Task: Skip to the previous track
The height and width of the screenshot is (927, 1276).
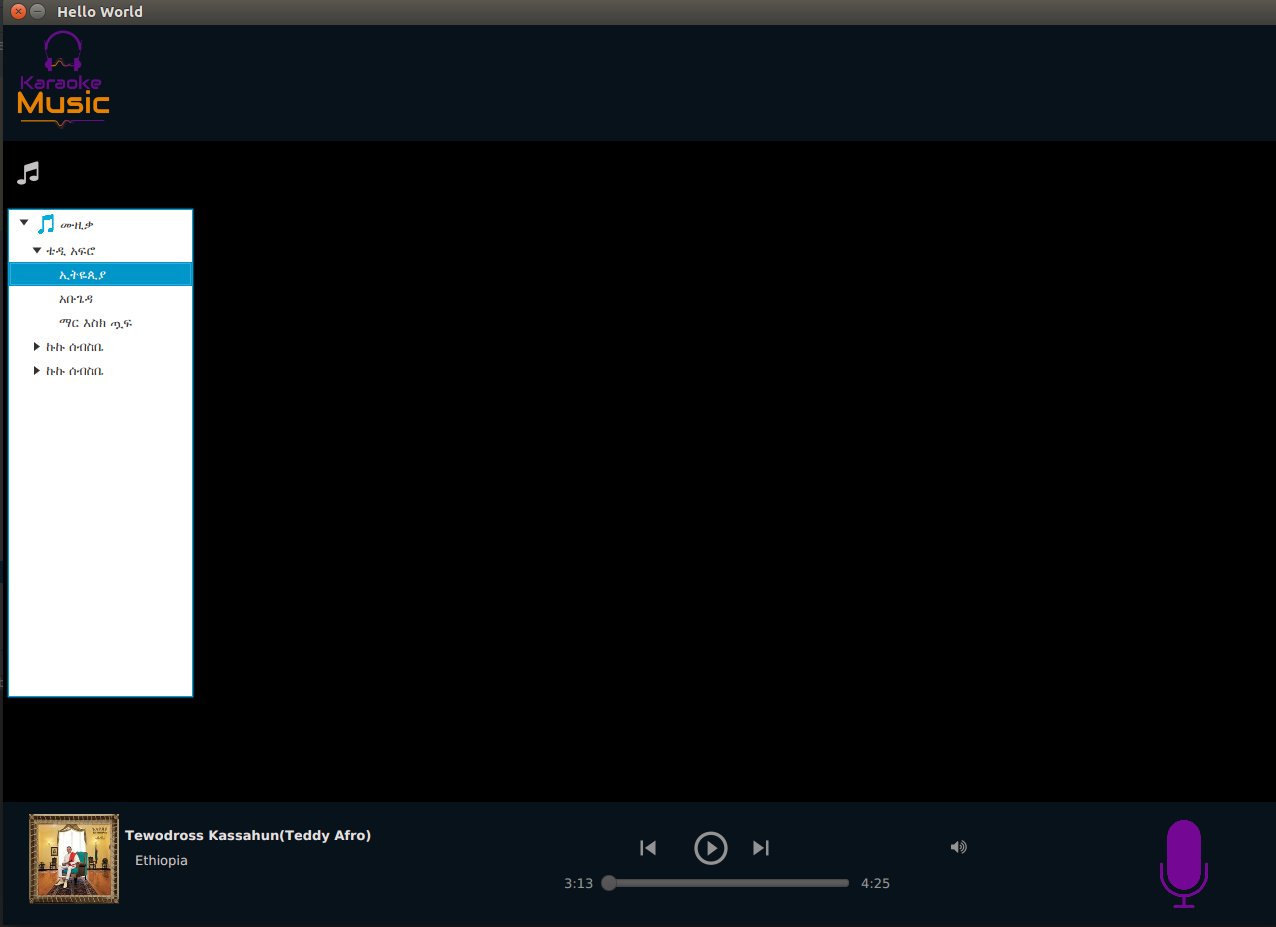Action: 648,848
